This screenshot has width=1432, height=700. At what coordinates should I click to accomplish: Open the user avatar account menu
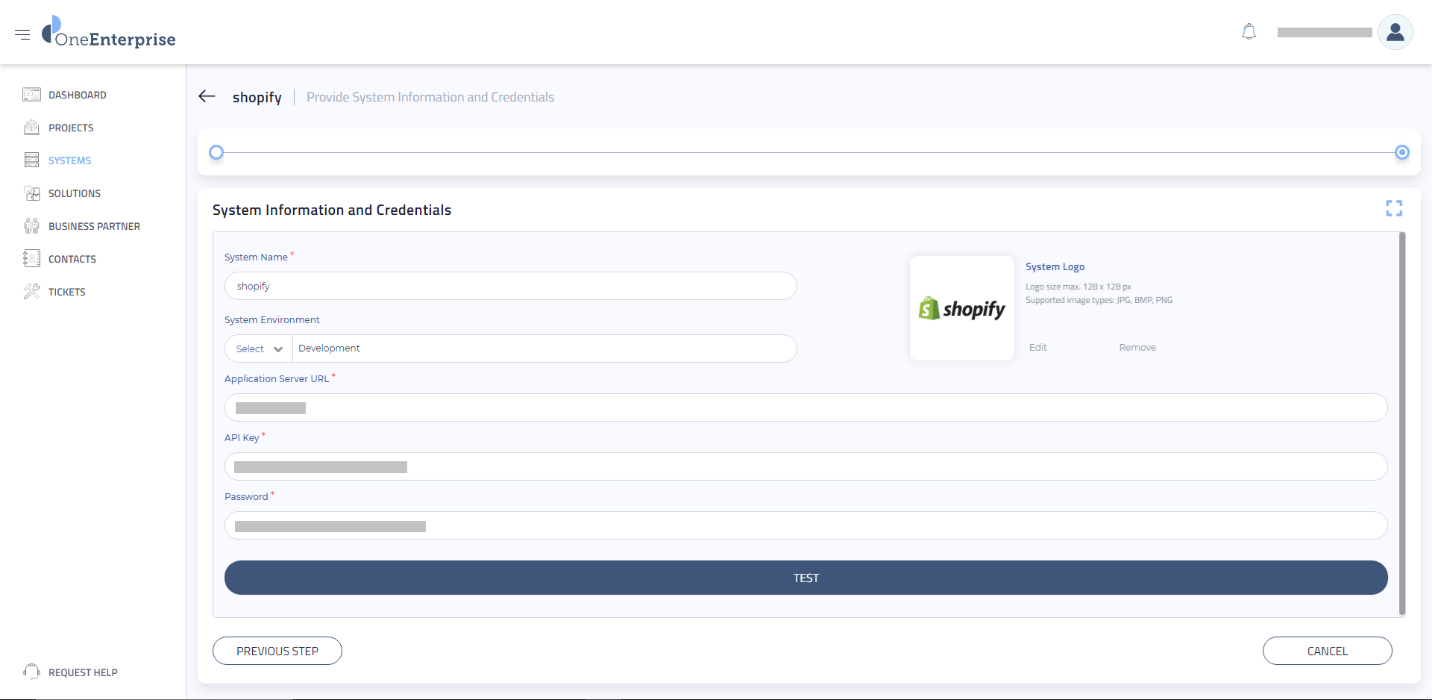1395,31
